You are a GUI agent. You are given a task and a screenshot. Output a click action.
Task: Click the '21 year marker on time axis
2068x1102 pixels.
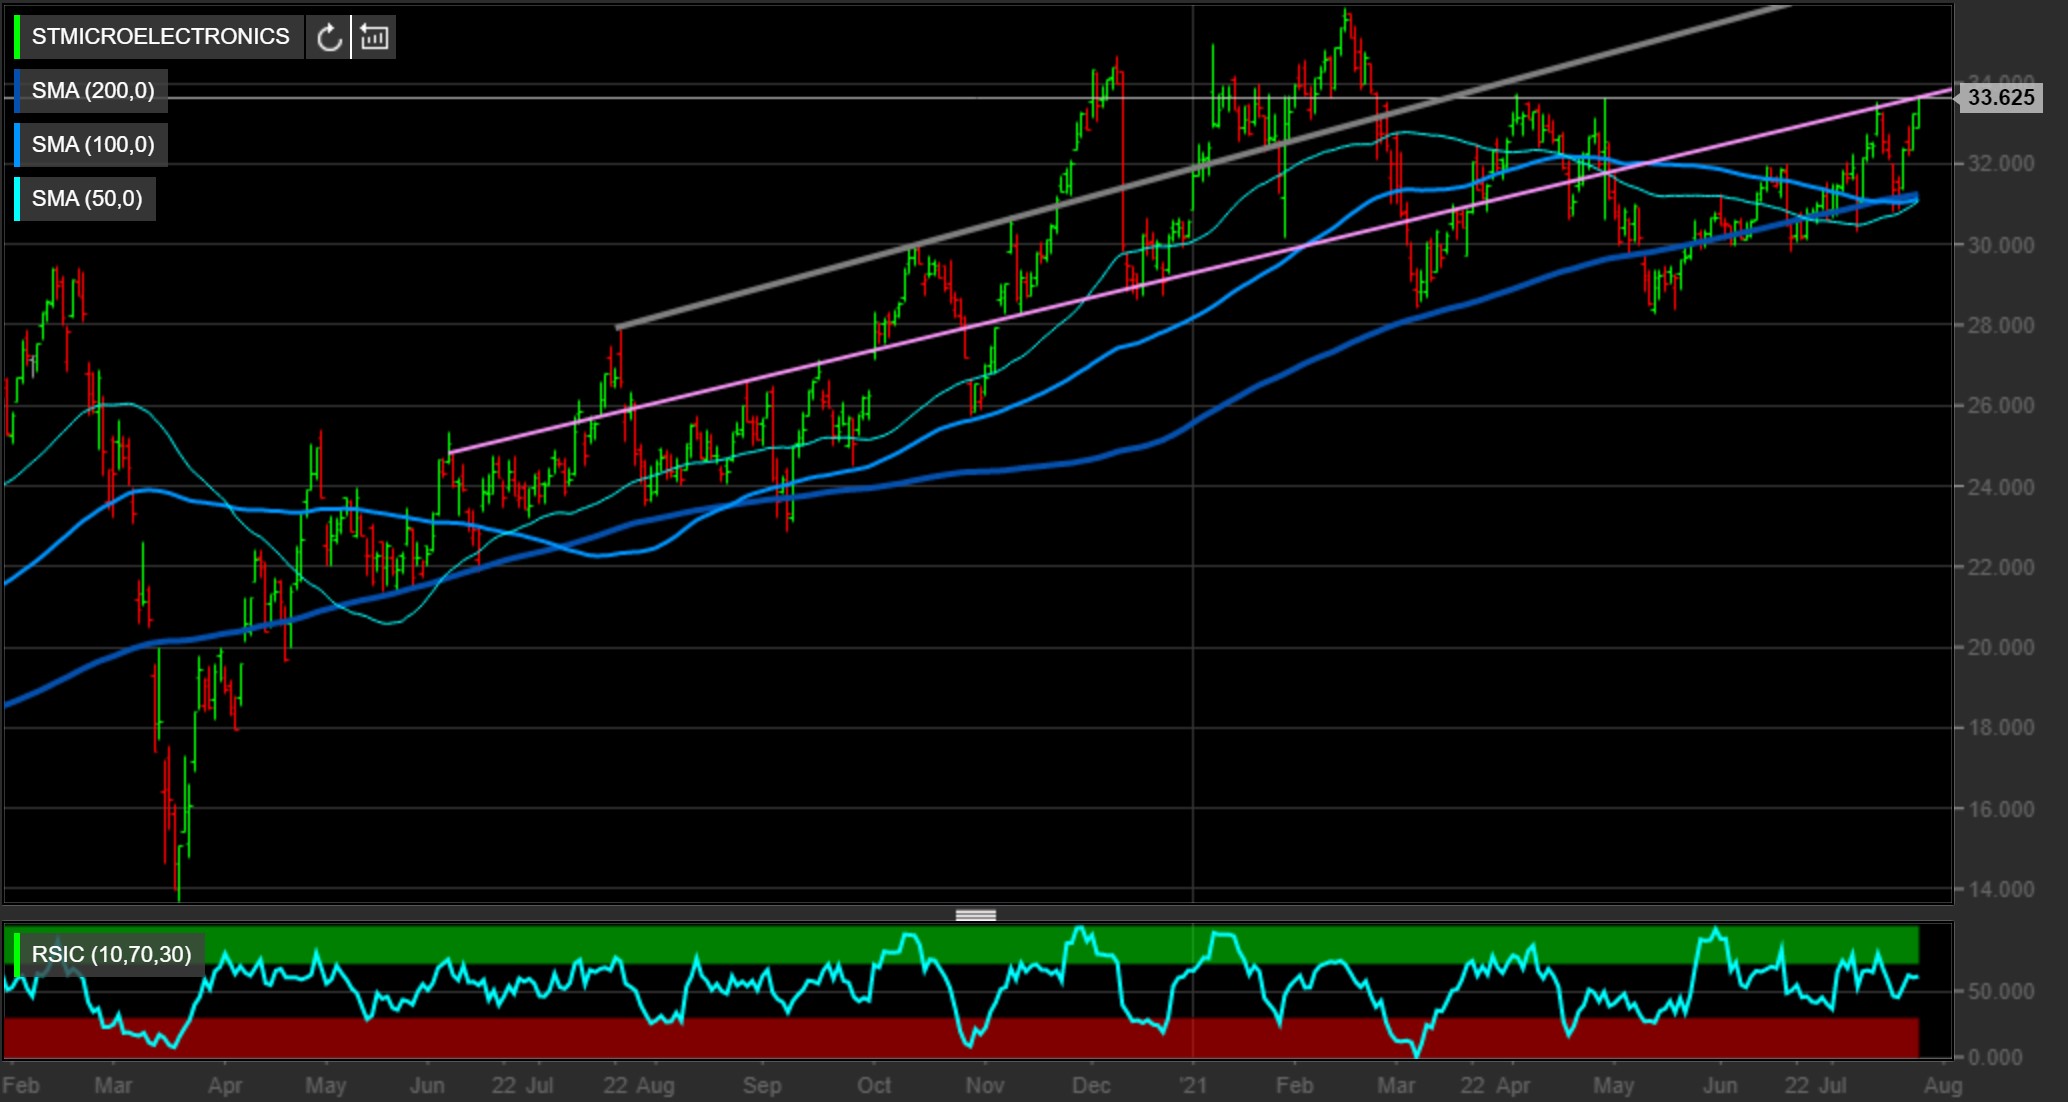click(1193, 1085)
